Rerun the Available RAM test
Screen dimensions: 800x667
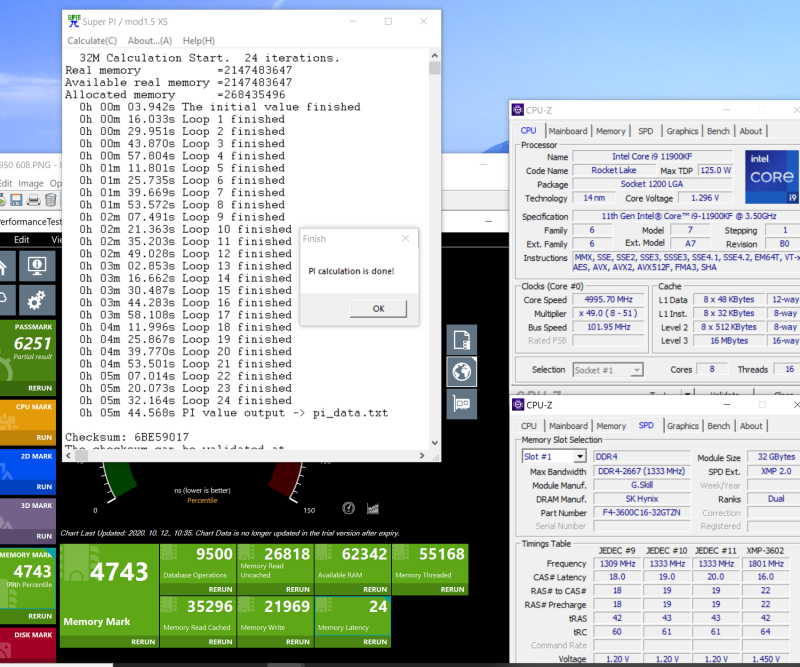tap(375, 589)
